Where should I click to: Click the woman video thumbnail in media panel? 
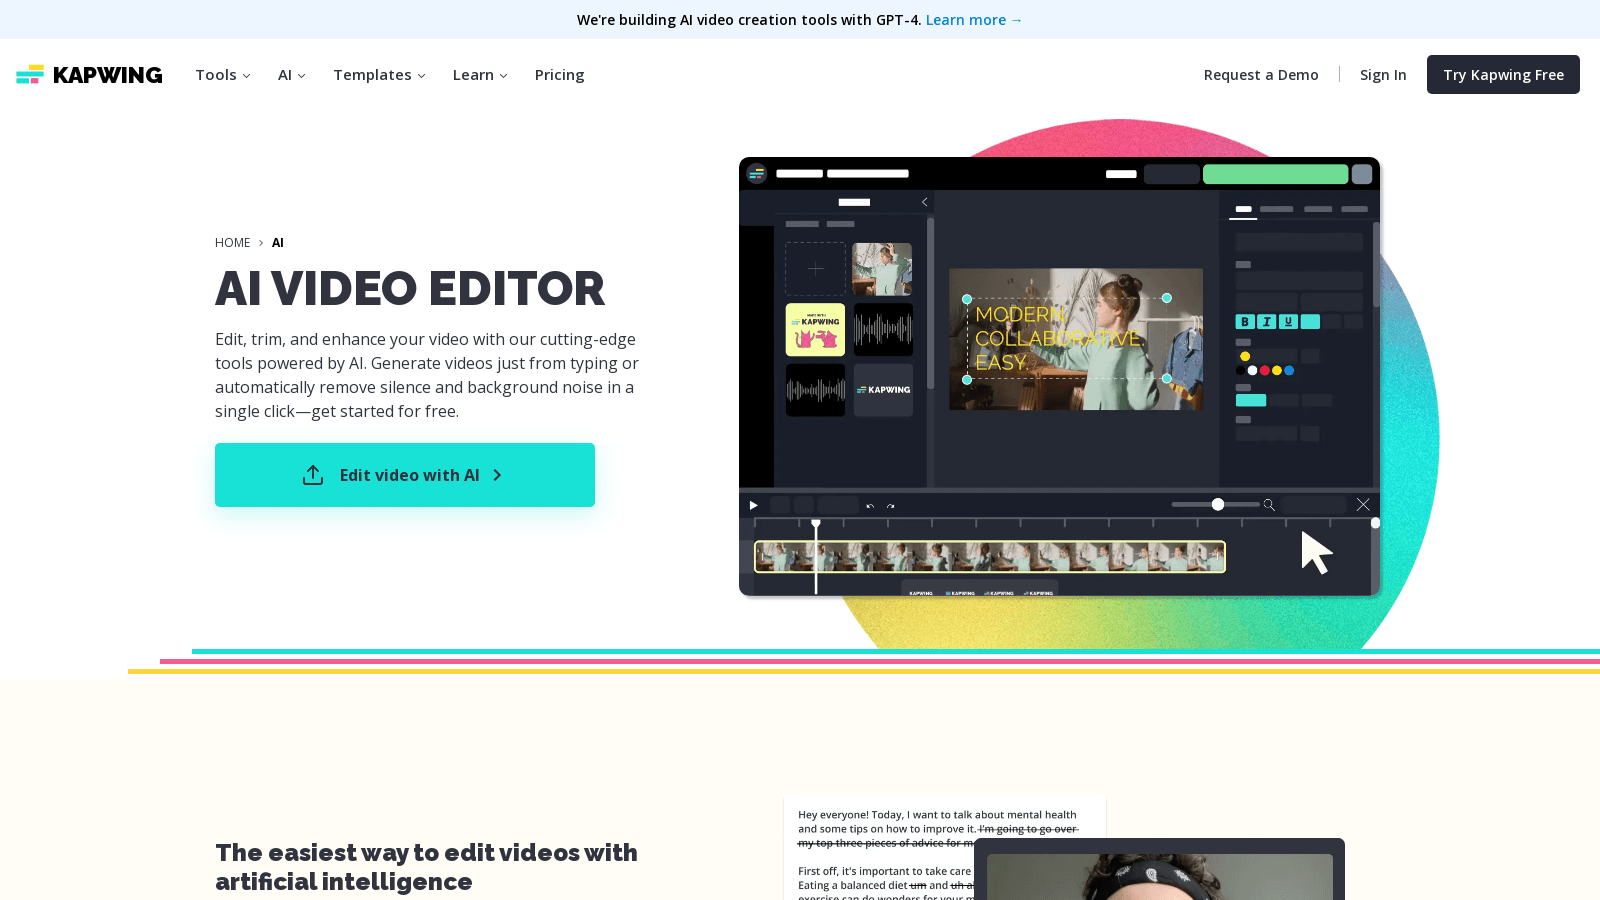882,269
